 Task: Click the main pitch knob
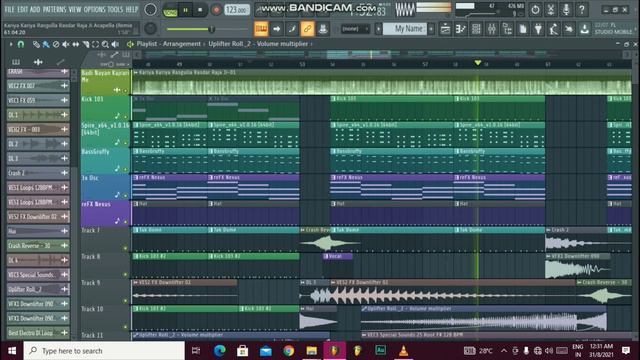pos(151,29)
